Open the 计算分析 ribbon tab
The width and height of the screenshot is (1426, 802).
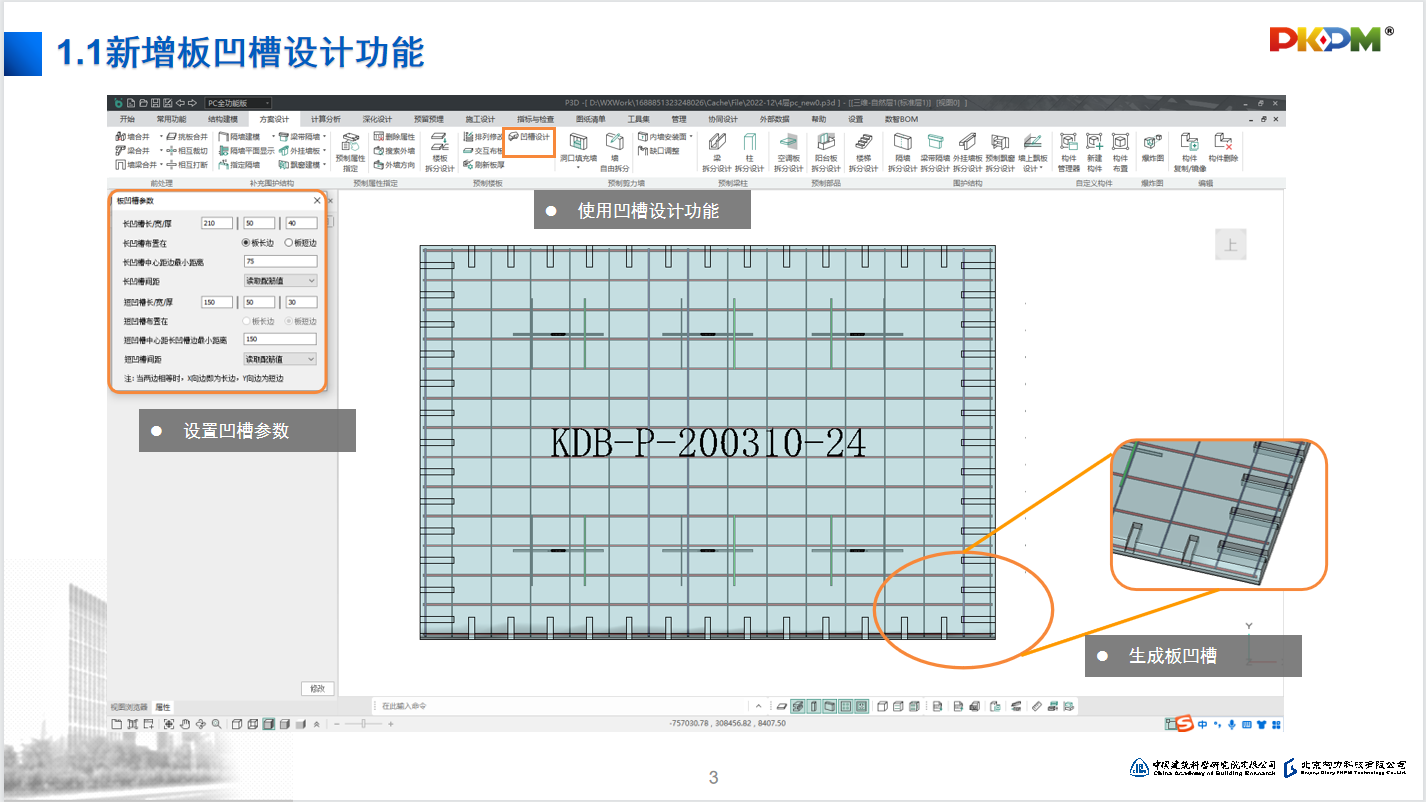pyautogui.click(x=325, y=119)
